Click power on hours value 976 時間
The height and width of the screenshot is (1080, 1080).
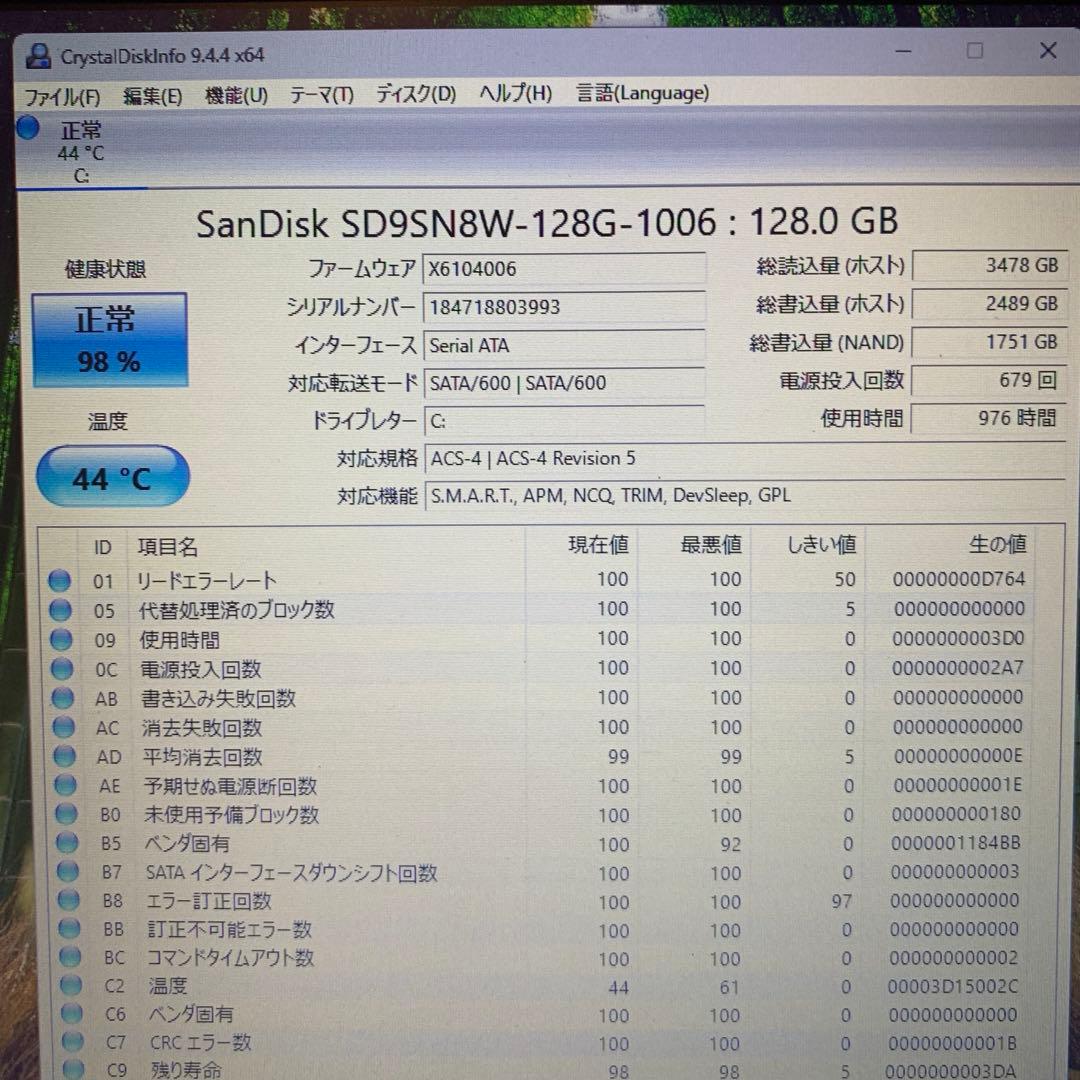(988, 418)
